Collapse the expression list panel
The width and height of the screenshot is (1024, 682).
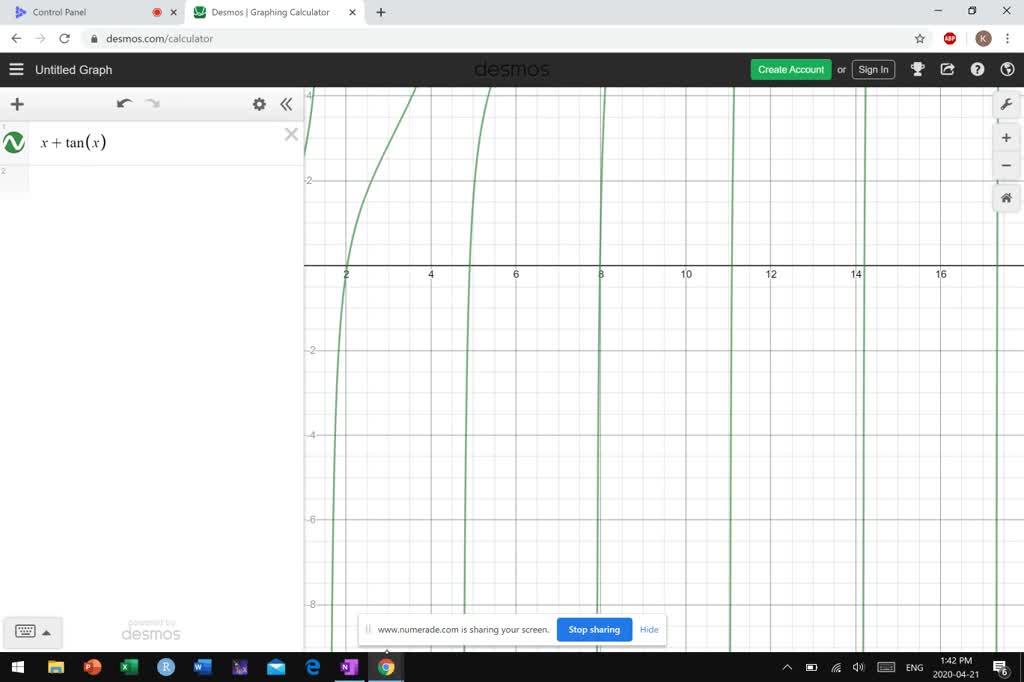[x=286, y=103]
